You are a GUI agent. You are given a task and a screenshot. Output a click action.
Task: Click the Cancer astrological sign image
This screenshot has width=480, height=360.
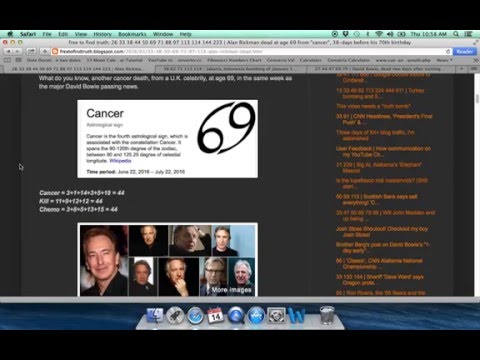coord(226,128)
